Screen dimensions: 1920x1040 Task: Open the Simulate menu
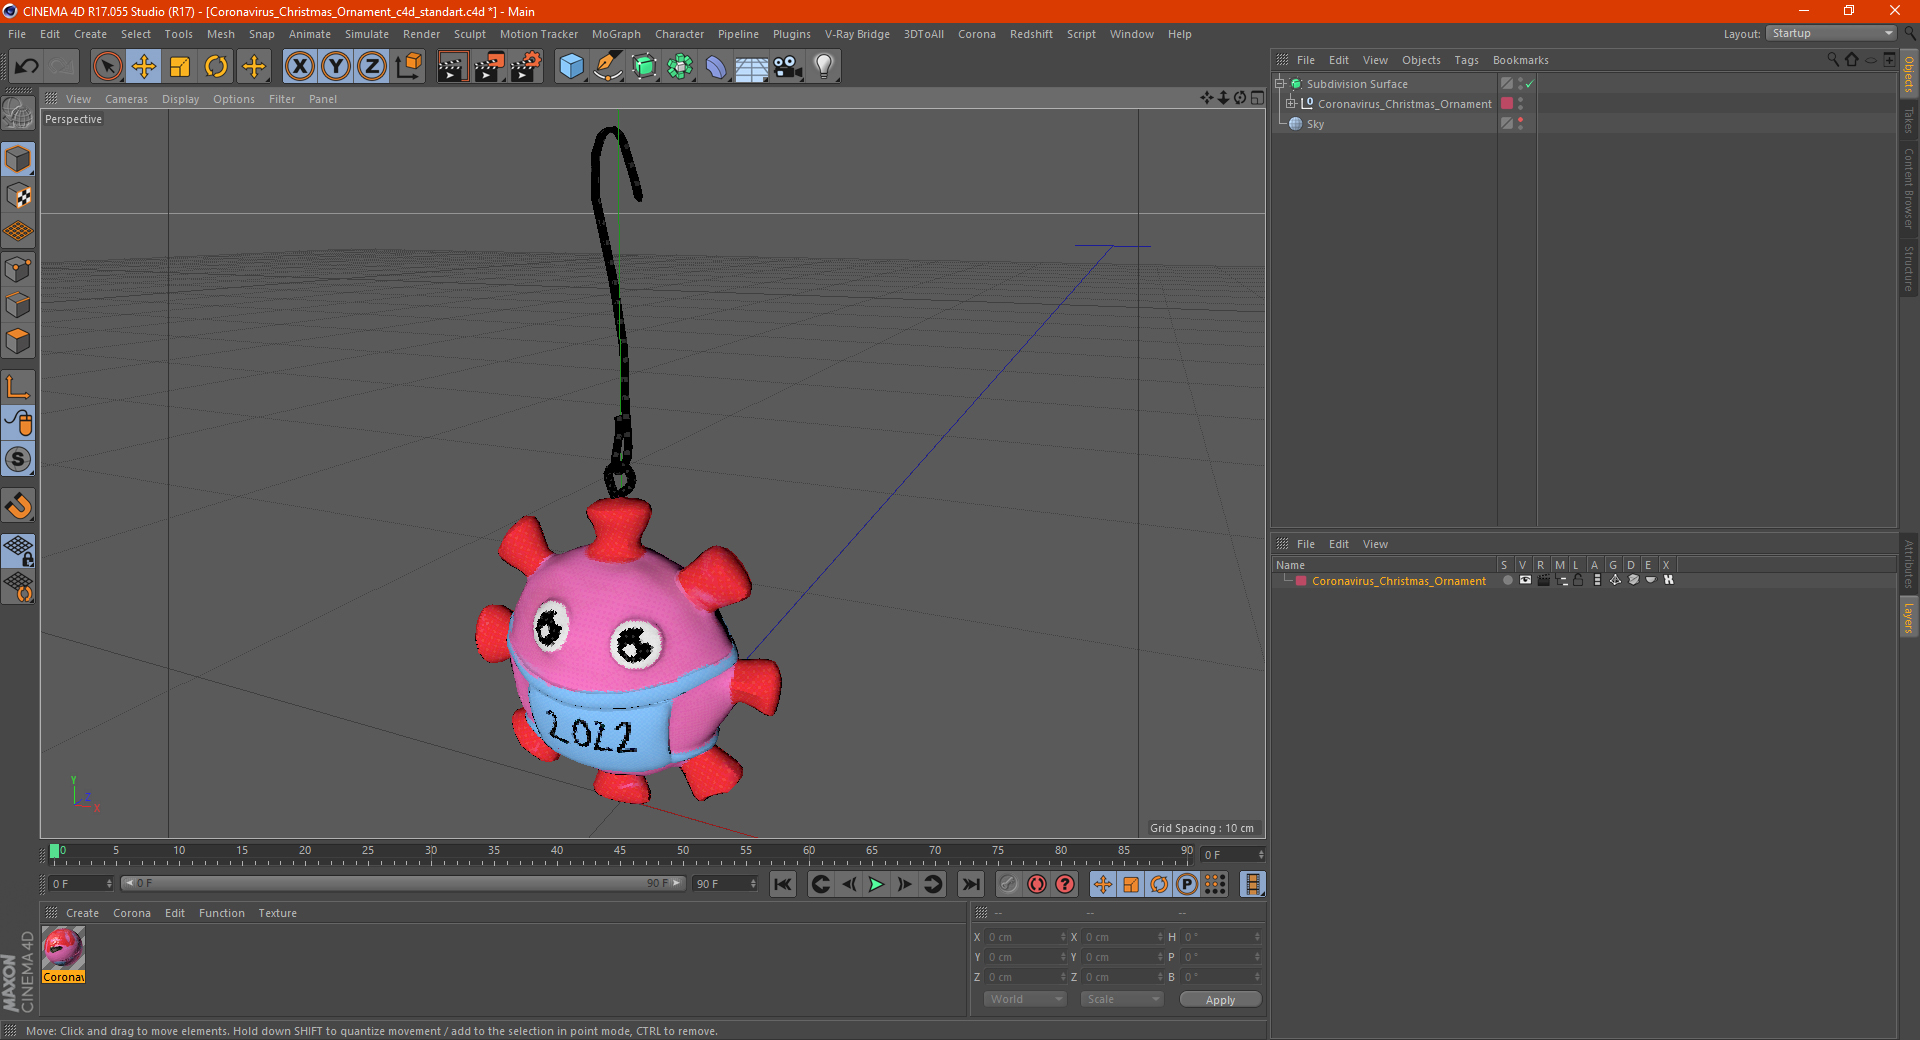click(367, 34)
